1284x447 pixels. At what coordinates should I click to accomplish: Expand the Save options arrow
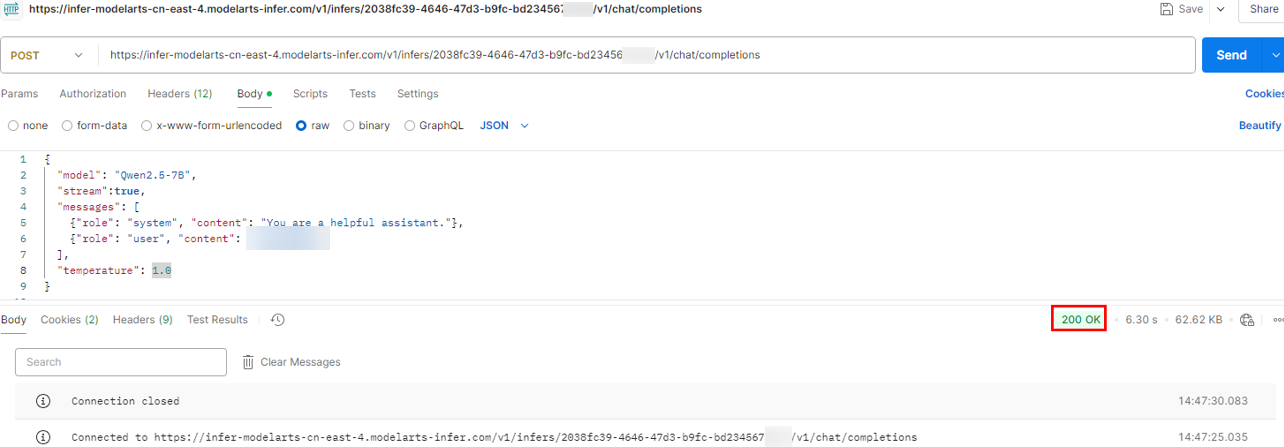point(1220,9)
